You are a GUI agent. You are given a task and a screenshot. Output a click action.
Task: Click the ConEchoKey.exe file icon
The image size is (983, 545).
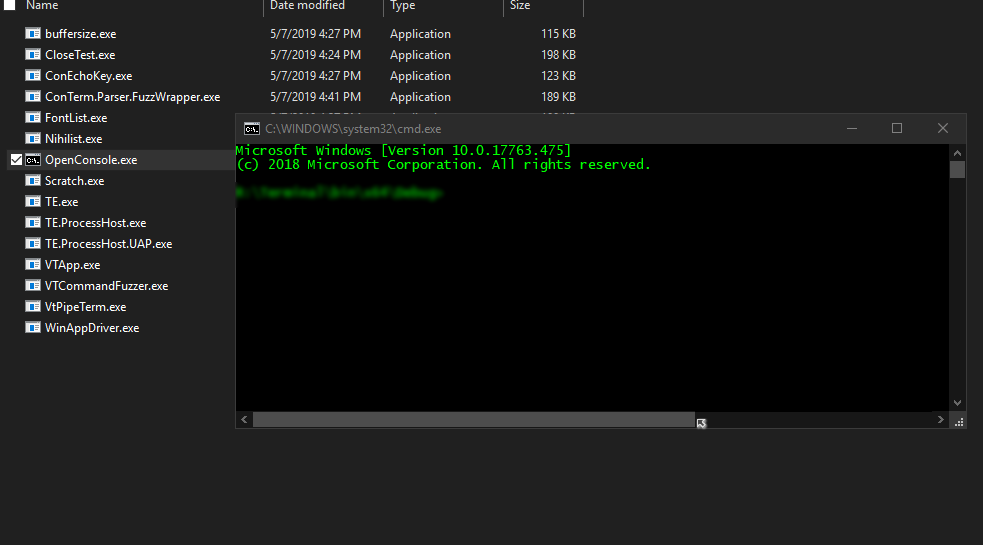point(33,75)
